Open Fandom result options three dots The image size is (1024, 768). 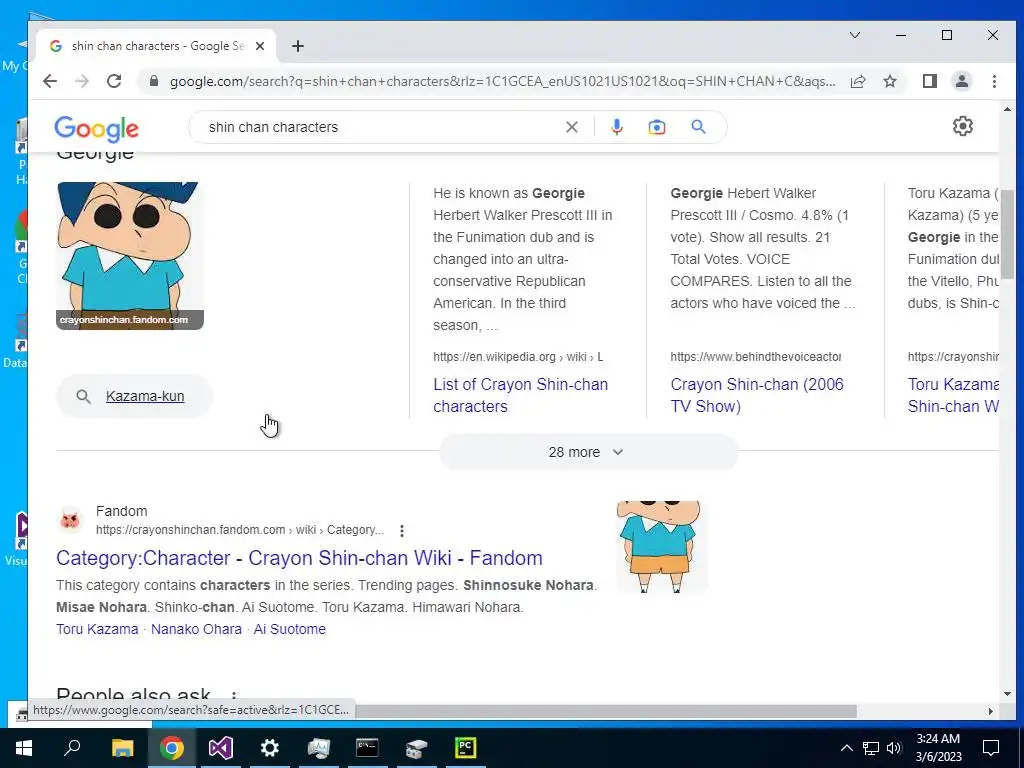(x=402, y=530)
